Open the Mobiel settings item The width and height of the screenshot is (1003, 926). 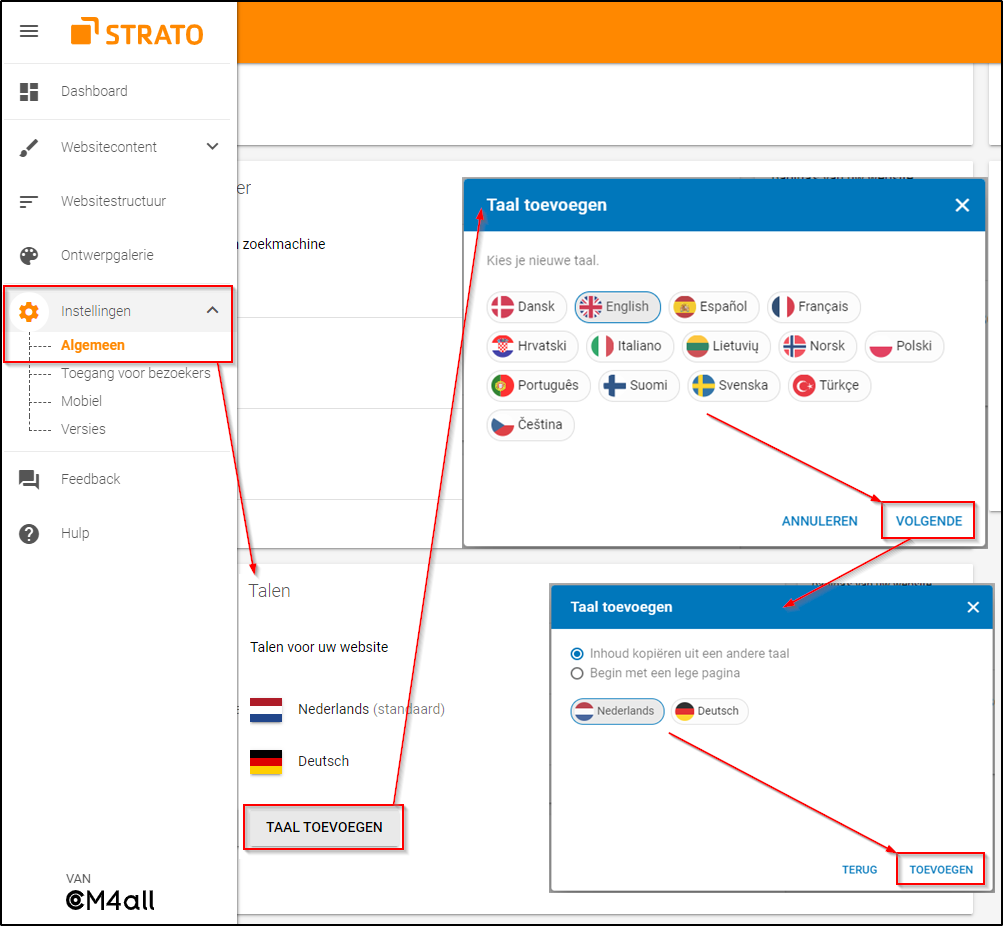(x=81, y=401)
